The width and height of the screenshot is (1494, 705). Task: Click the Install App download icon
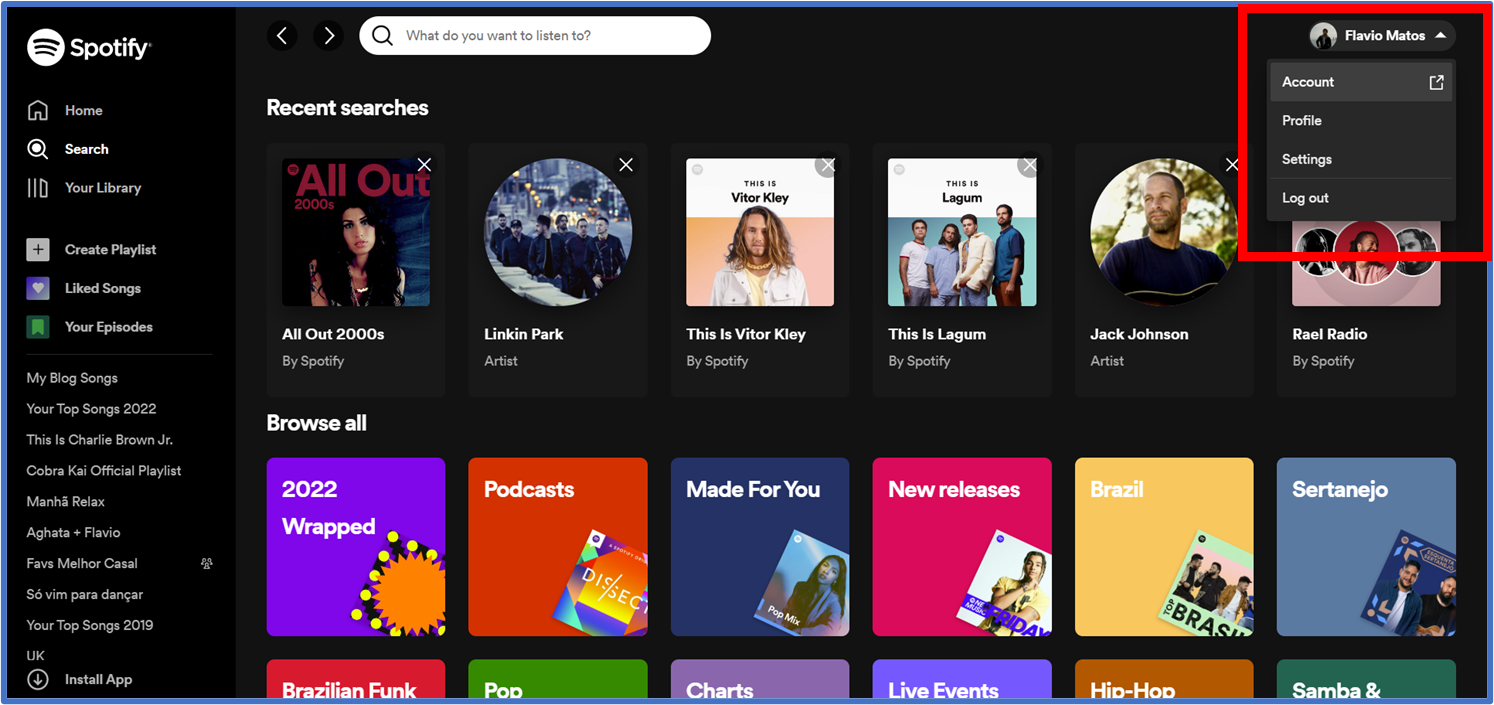pyautogui.click(x=38, y=679)
